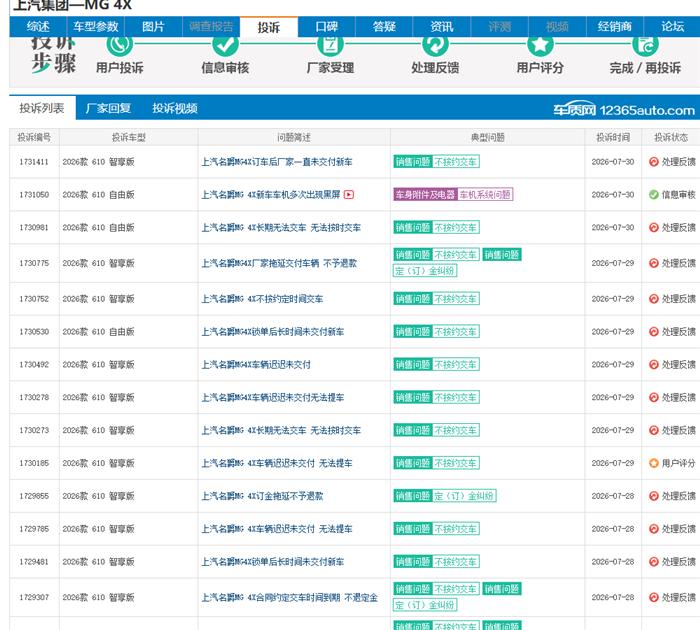Open complaint 上汽名爵MG4X车辆迟迟未交付无法提车
Image resolution: width=700 pixels, height=630 pixels.
point(273,397)
